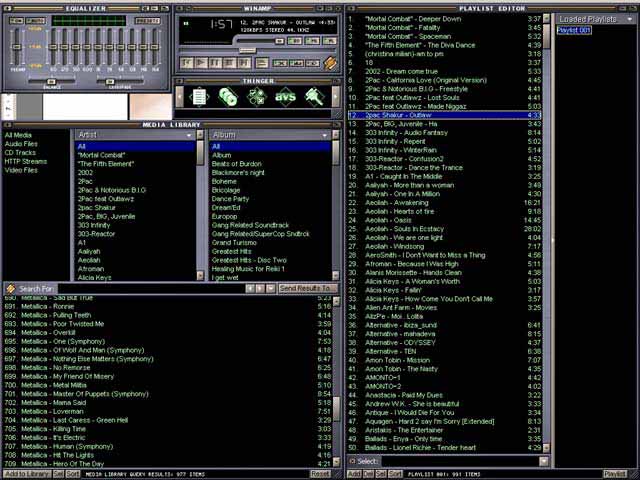Click the Del button in Playlist Editor

[368, 474]
